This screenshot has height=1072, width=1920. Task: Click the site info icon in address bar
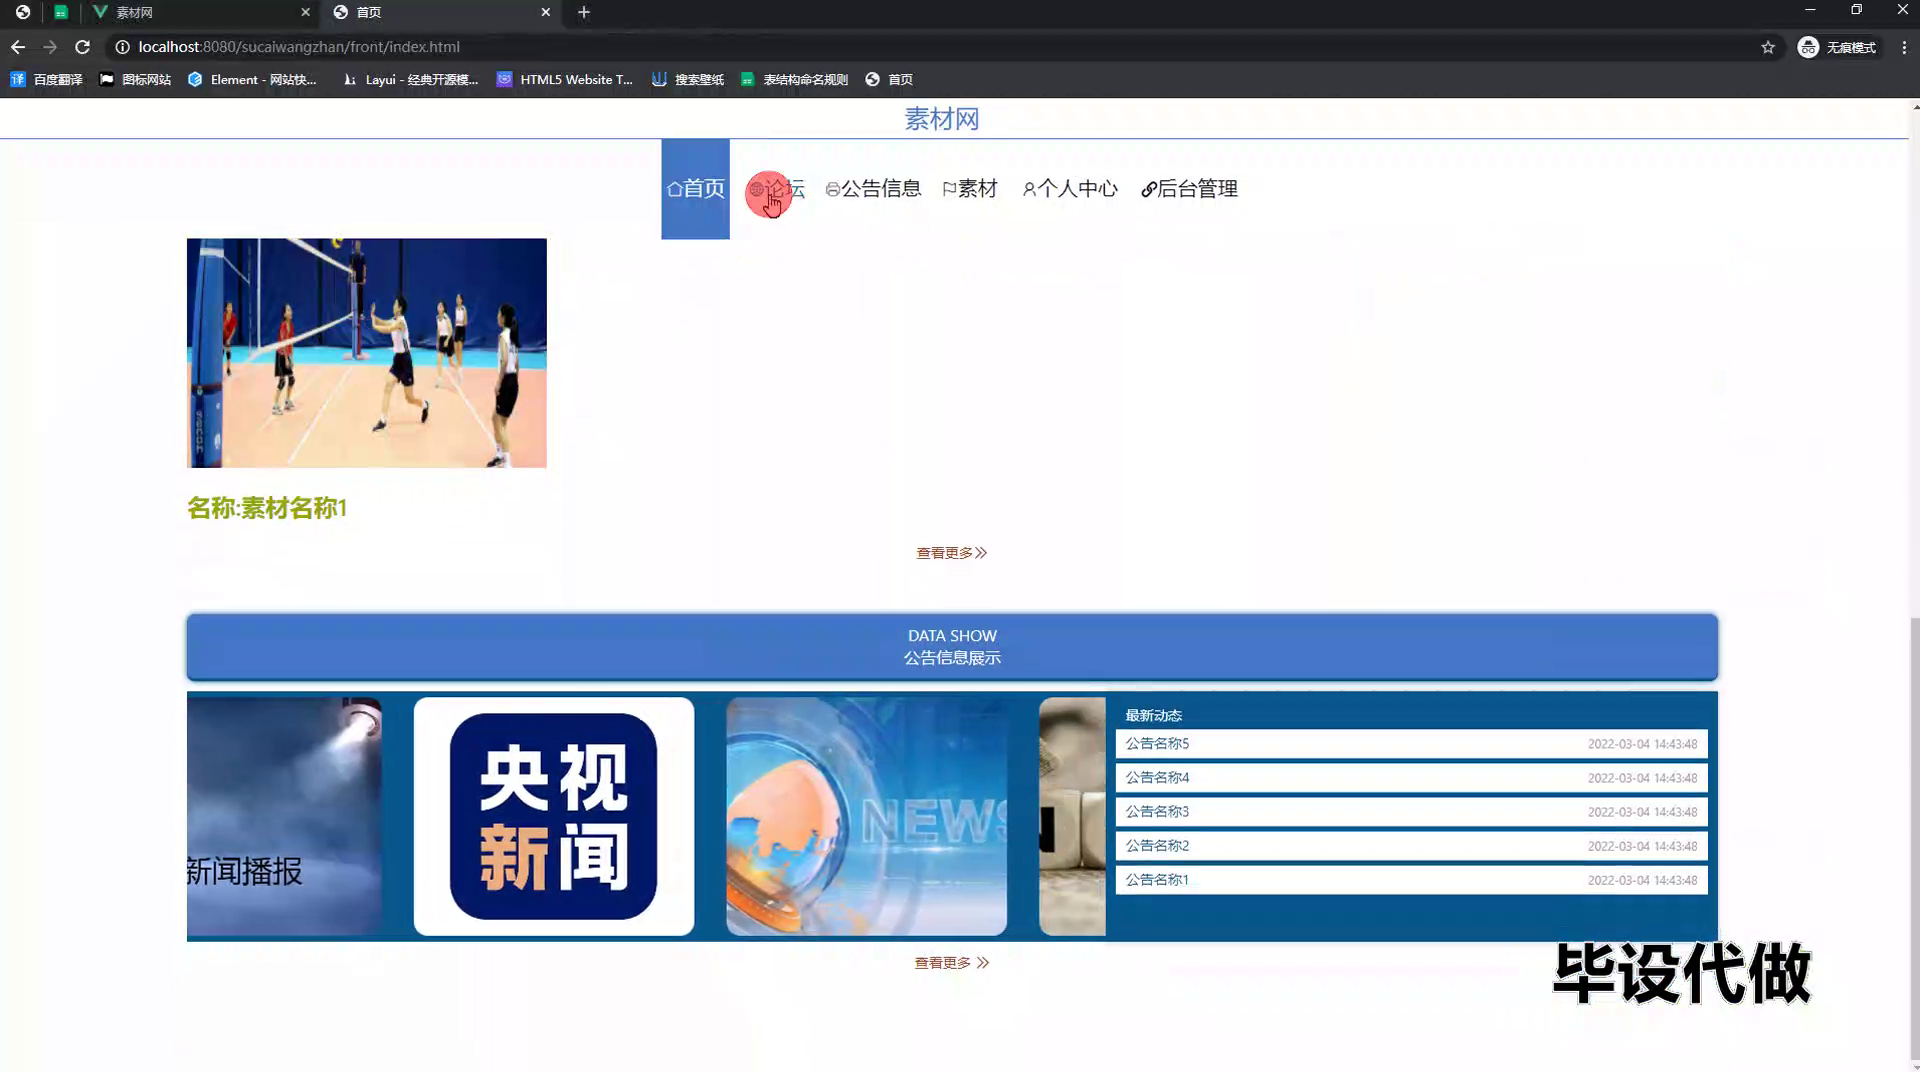pyautogui.click(x=122, y=47)
